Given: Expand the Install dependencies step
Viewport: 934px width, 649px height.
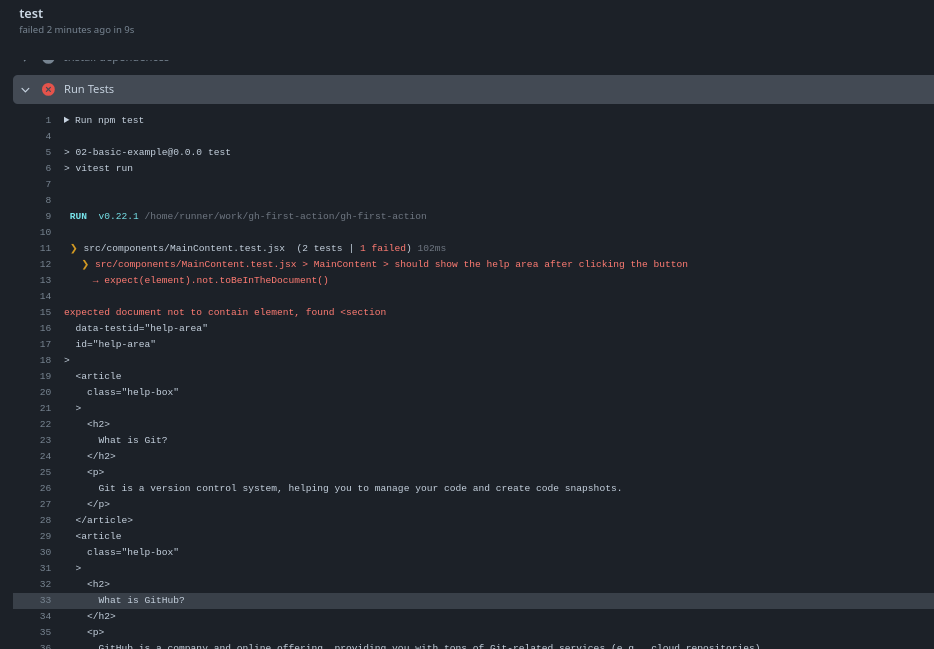Looking at the screenshot, I should point(24,55).
